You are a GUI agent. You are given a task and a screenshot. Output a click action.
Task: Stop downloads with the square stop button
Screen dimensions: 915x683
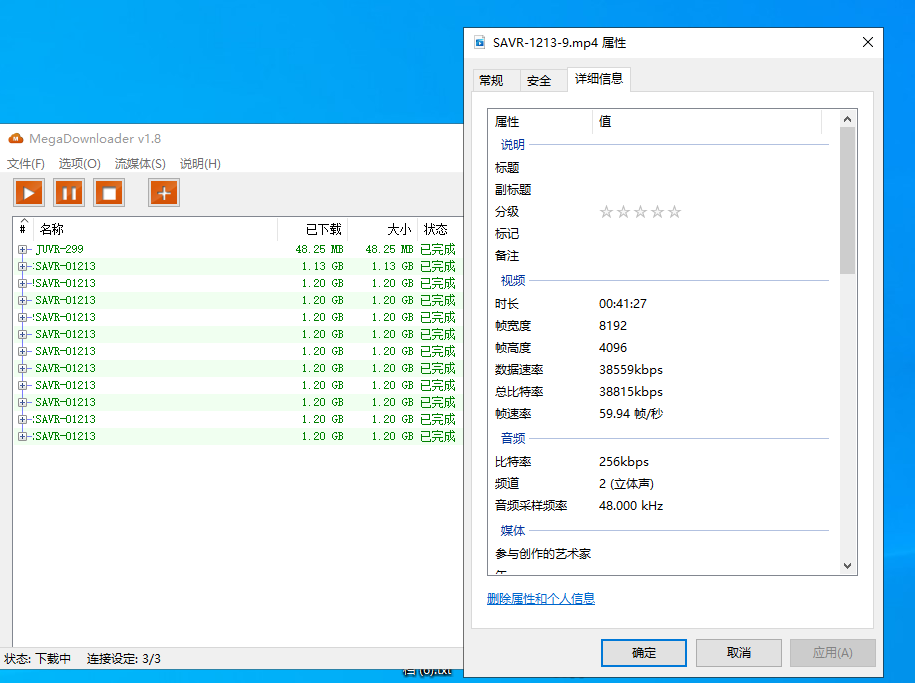click(x=109, y=193)
